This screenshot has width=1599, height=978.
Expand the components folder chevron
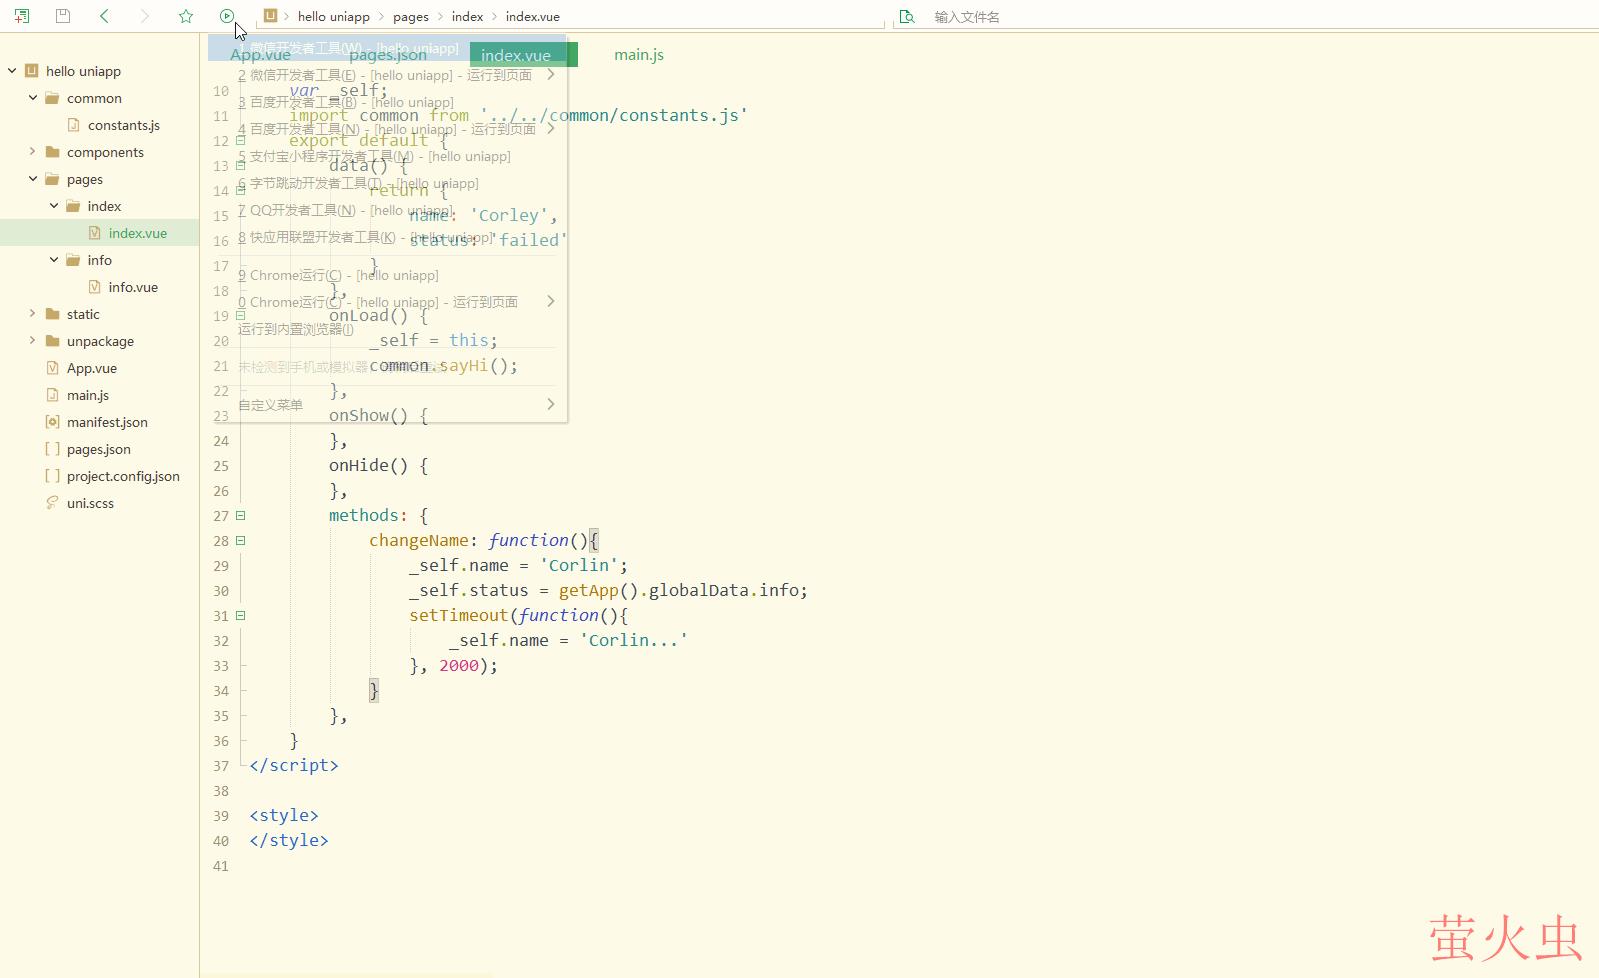pos(33,152)
